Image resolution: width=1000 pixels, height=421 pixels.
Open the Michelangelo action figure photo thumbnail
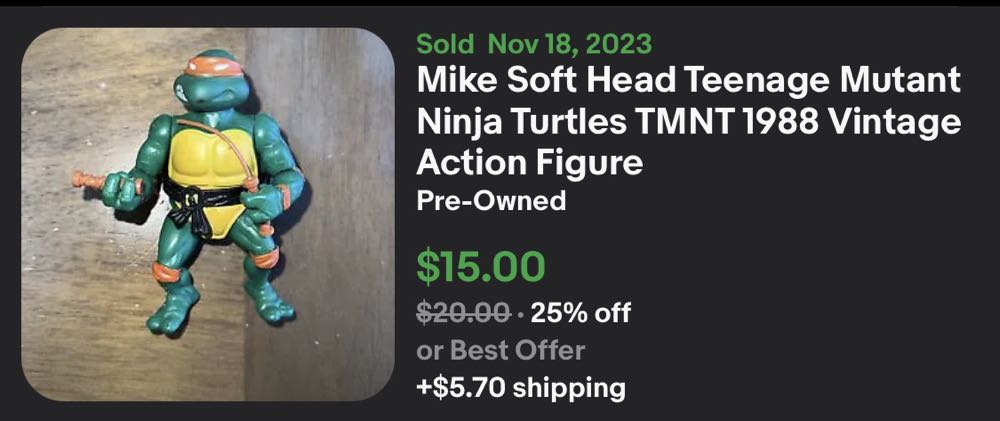click(208, 214)
